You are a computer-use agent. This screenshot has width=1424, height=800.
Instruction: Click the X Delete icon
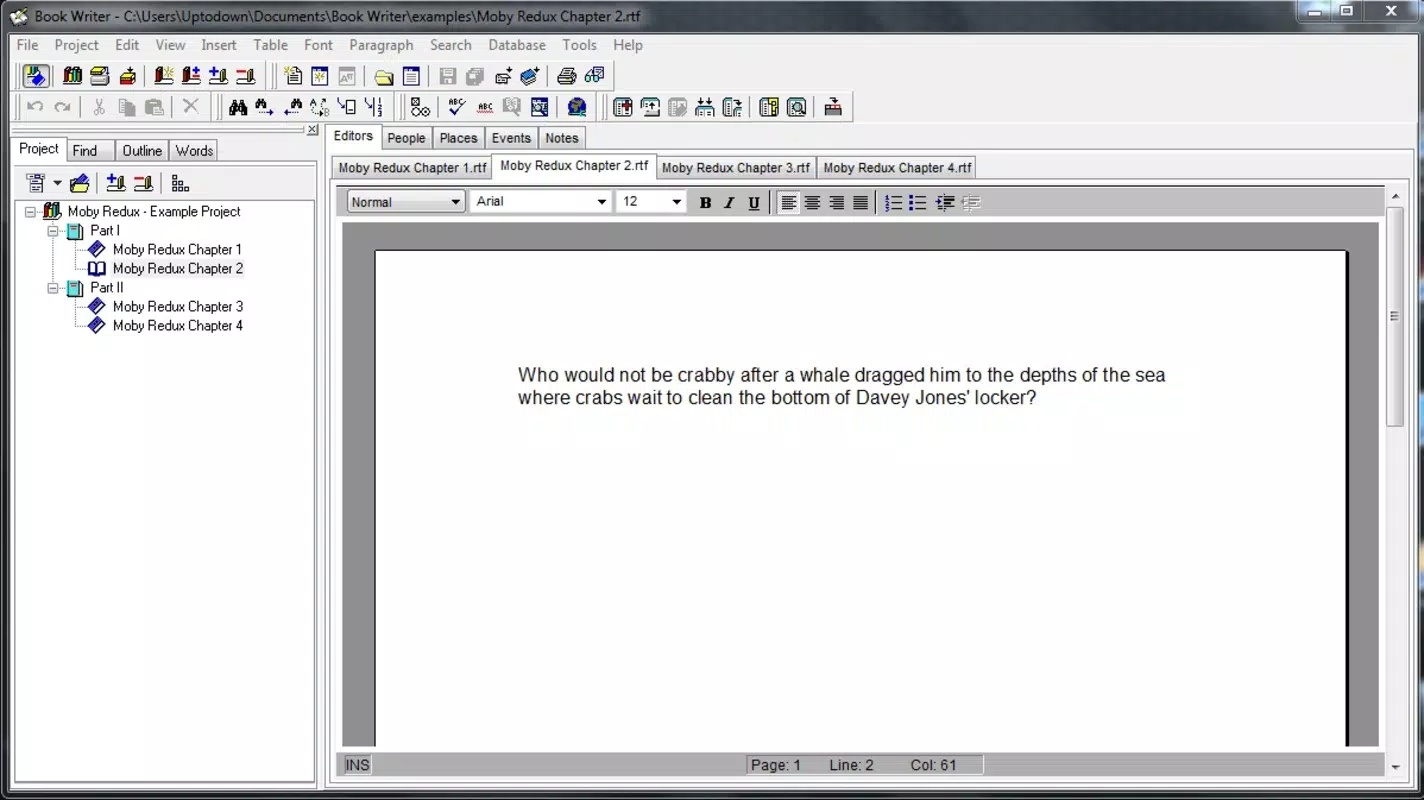(190, 107)
